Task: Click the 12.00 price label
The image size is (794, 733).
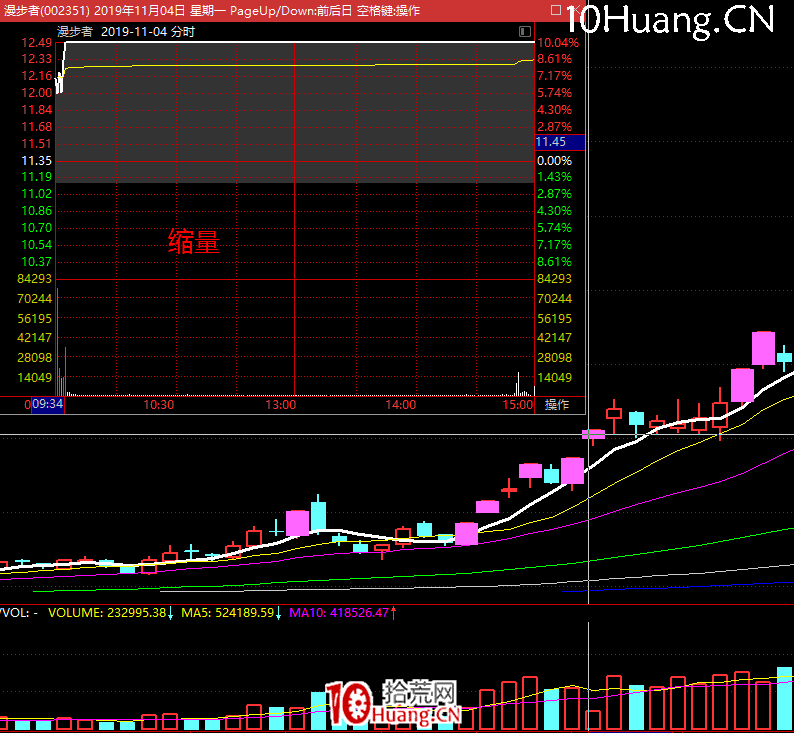Action: click(x=36, y=93)
